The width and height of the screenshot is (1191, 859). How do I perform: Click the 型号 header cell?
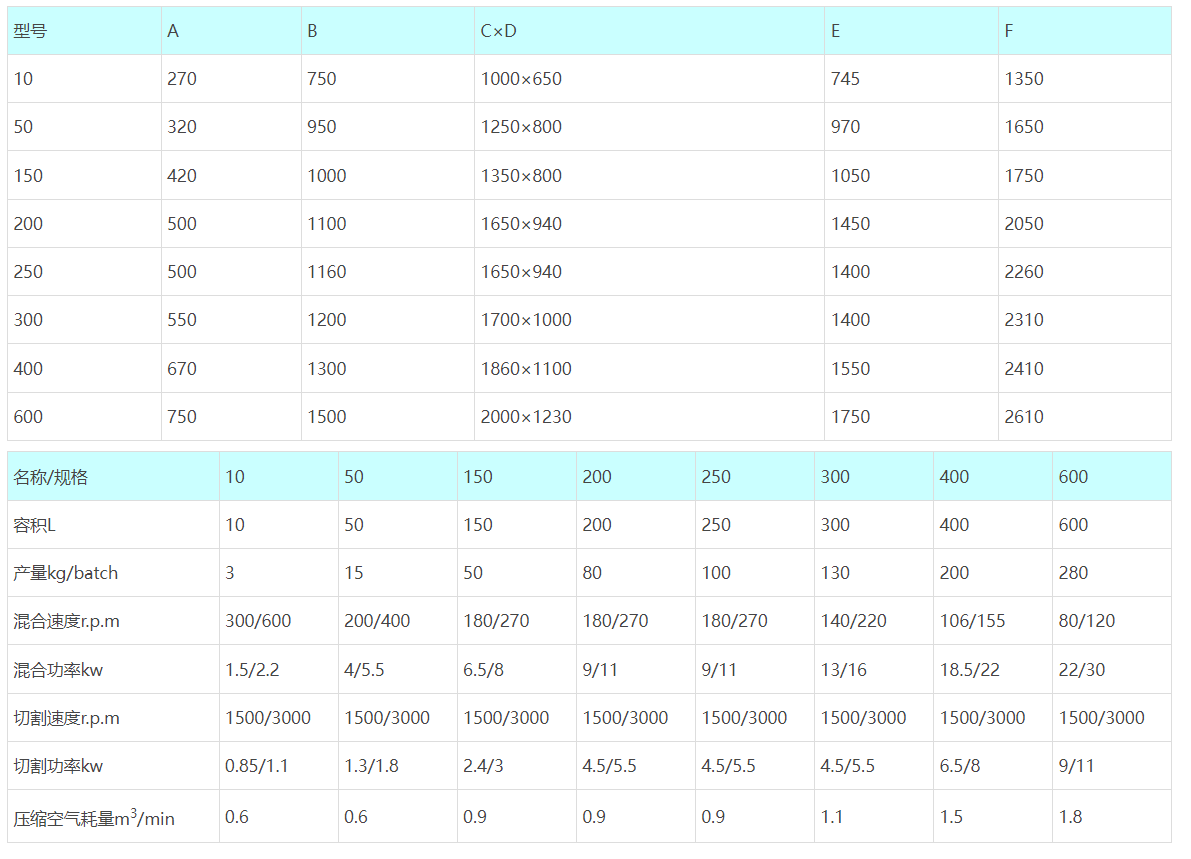point(30,31)
